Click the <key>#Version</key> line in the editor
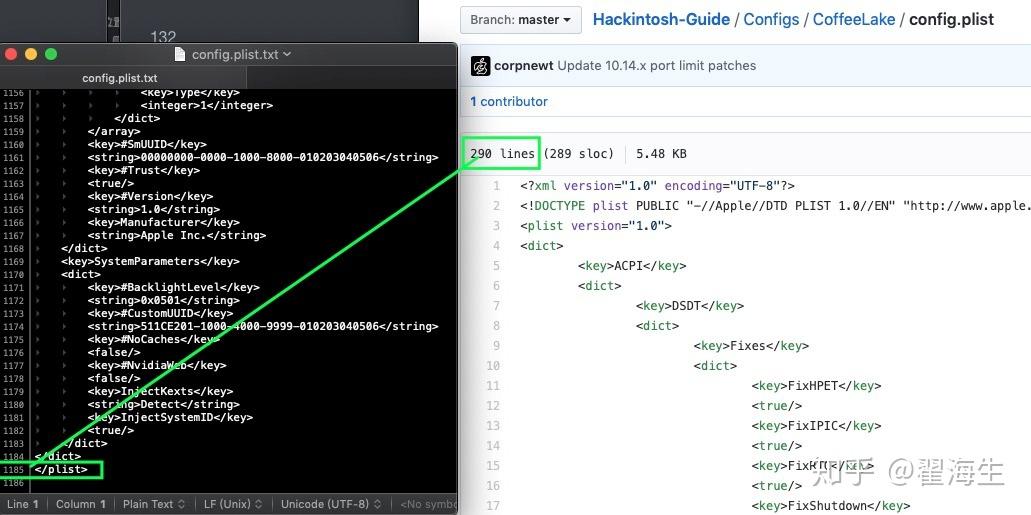This screenshot has height=515, width=1031. click(x=150, y=196)
